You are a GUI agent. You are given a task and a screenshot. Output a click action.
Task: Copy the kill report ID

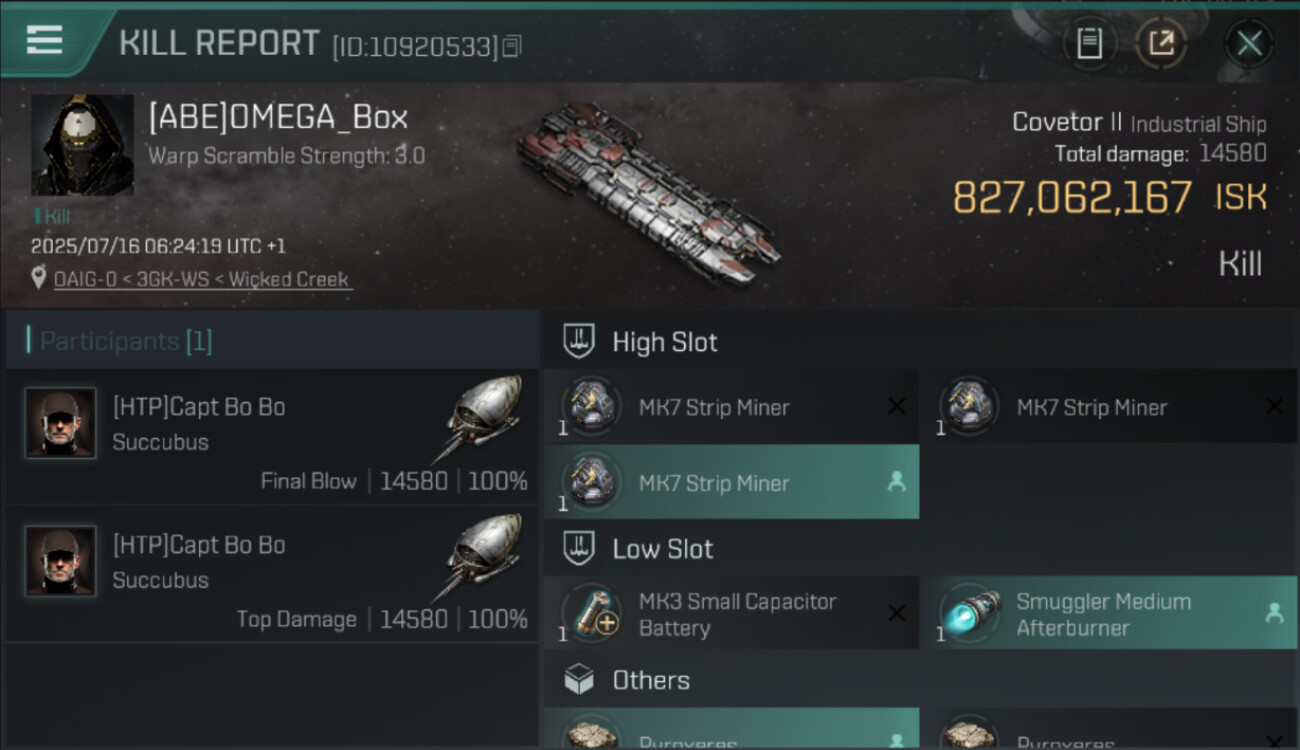click(512, 46)
